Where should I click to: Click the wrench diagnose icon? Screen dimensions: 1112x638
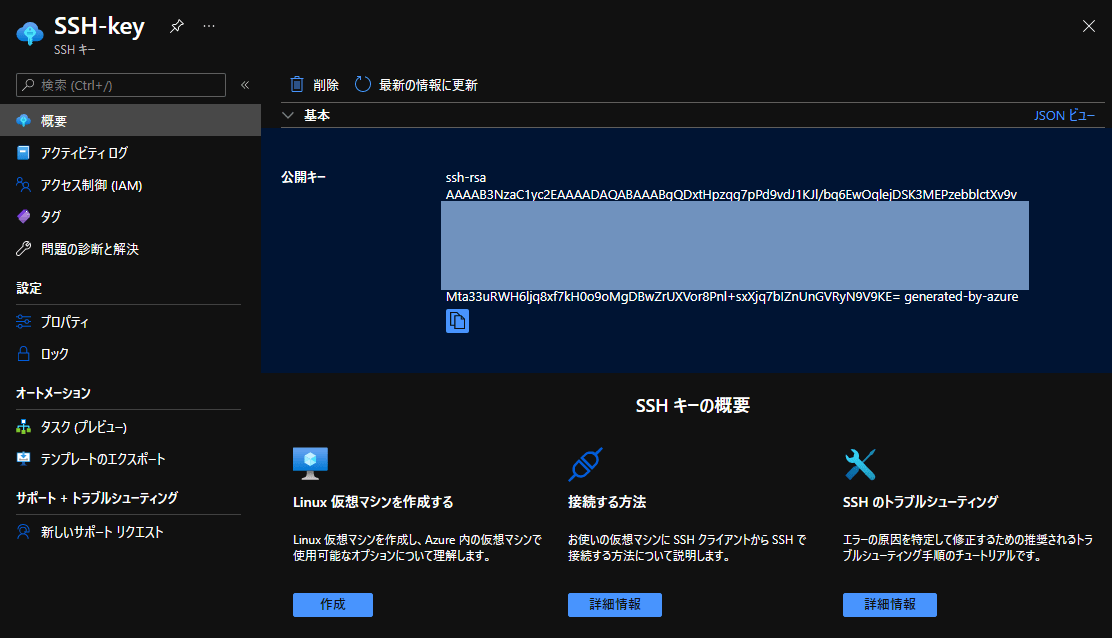pos(23,249)
